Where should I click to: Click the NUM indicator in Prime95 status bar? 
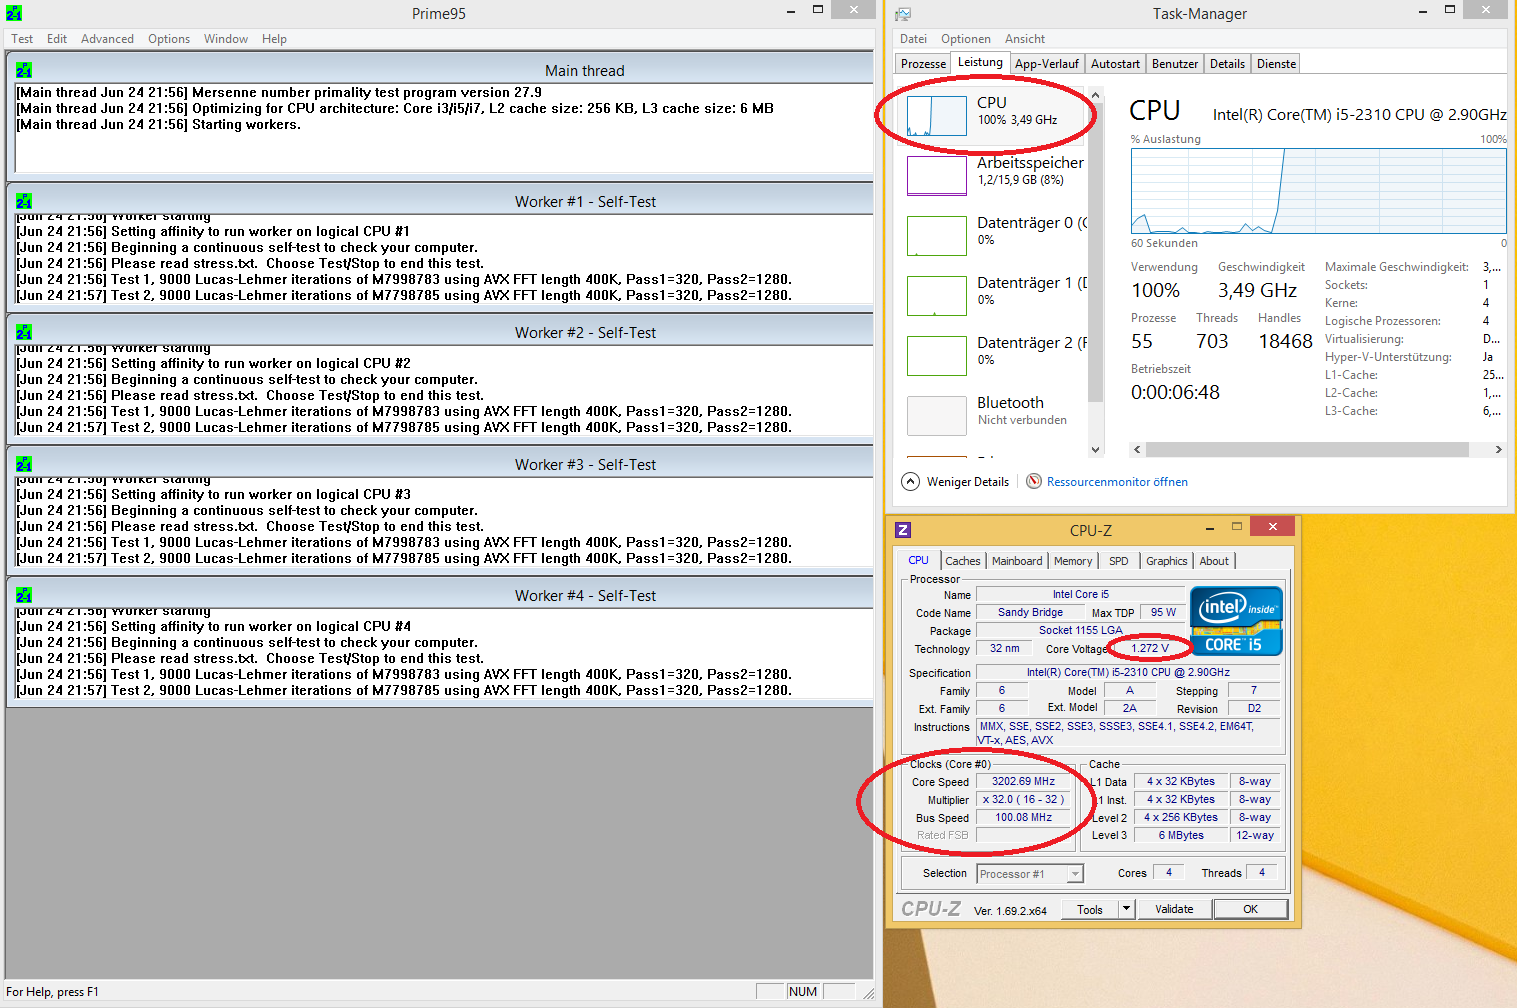802,992
